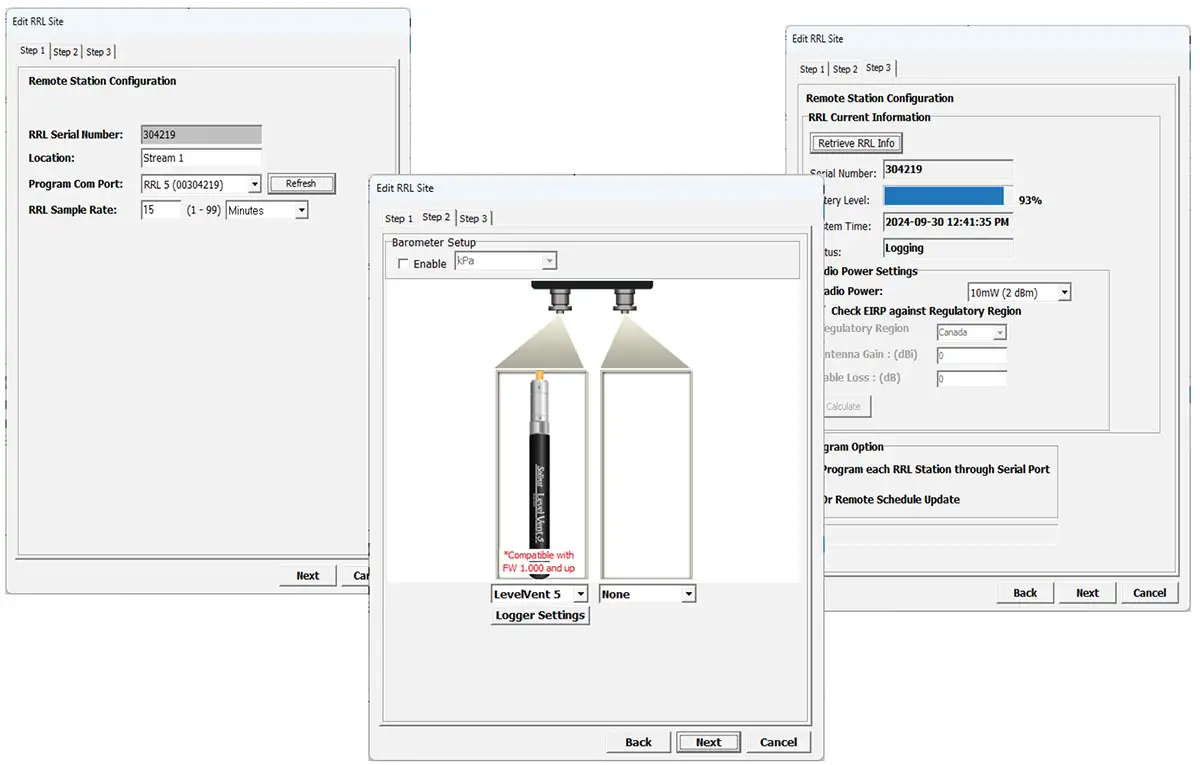Switch to Step 3 tab in middle dialog
The width and height of the screenshot is (1200, 765).
[473, 219]
